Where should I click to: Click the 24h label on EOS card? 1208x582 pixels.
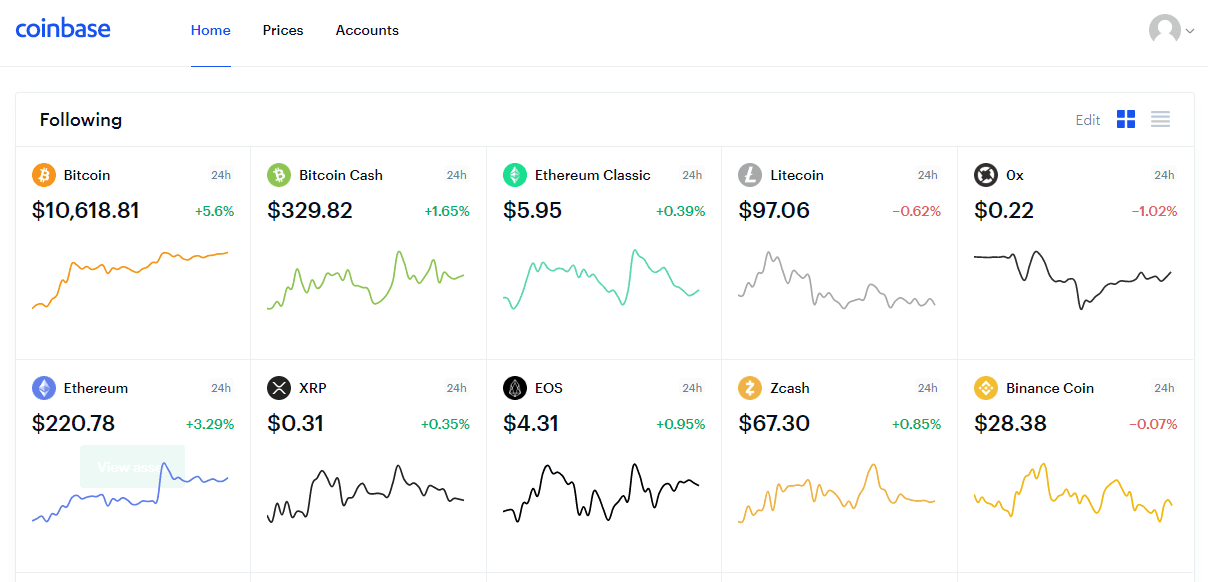692,388
